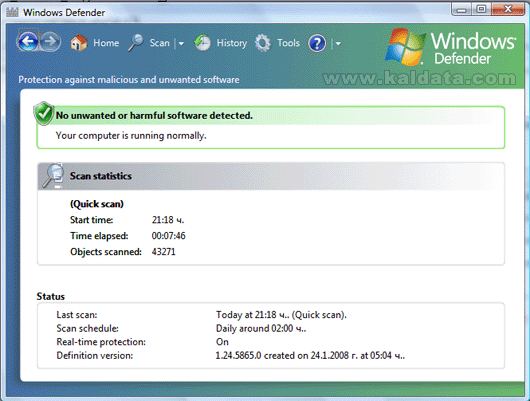Click the 'Objects scanned:' label

point(106,252)
